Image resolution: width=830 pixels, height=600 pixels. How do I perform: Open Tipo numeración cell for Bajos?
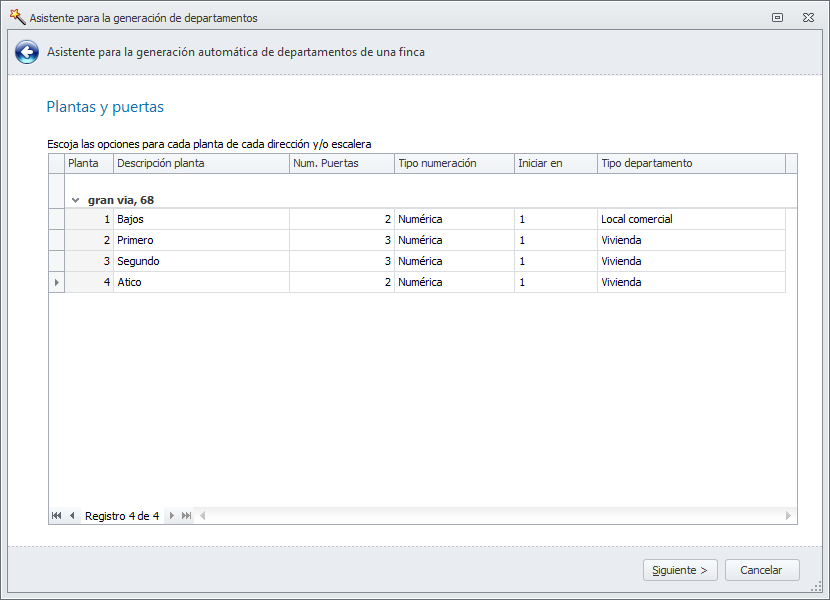tap(454, 219)
